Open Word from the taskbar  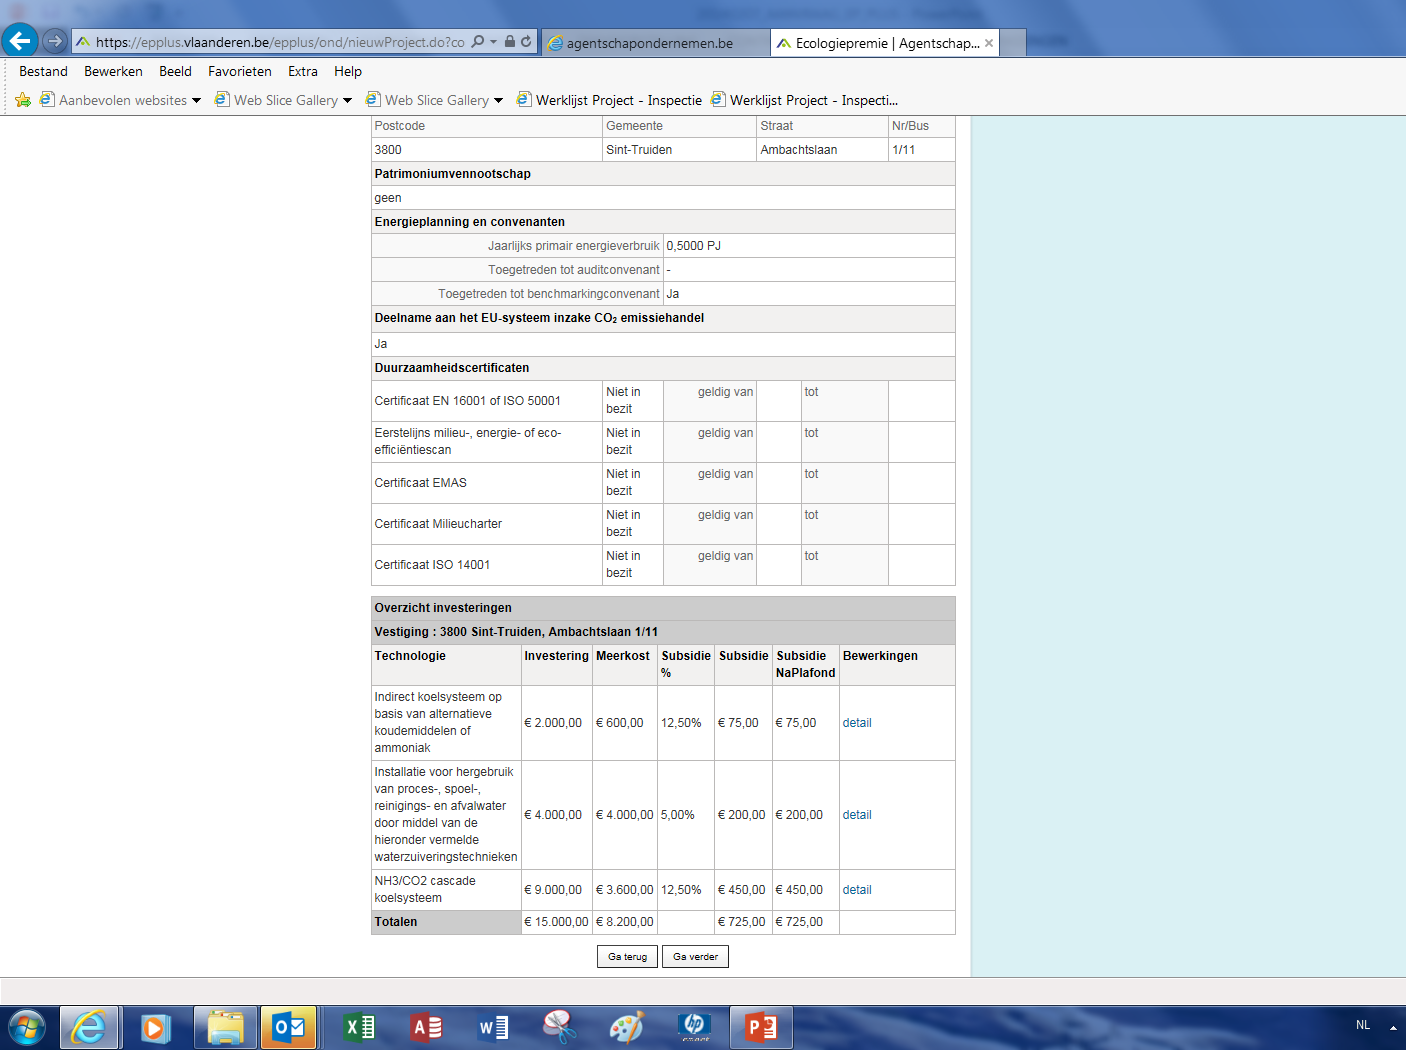coord(493,1027)
